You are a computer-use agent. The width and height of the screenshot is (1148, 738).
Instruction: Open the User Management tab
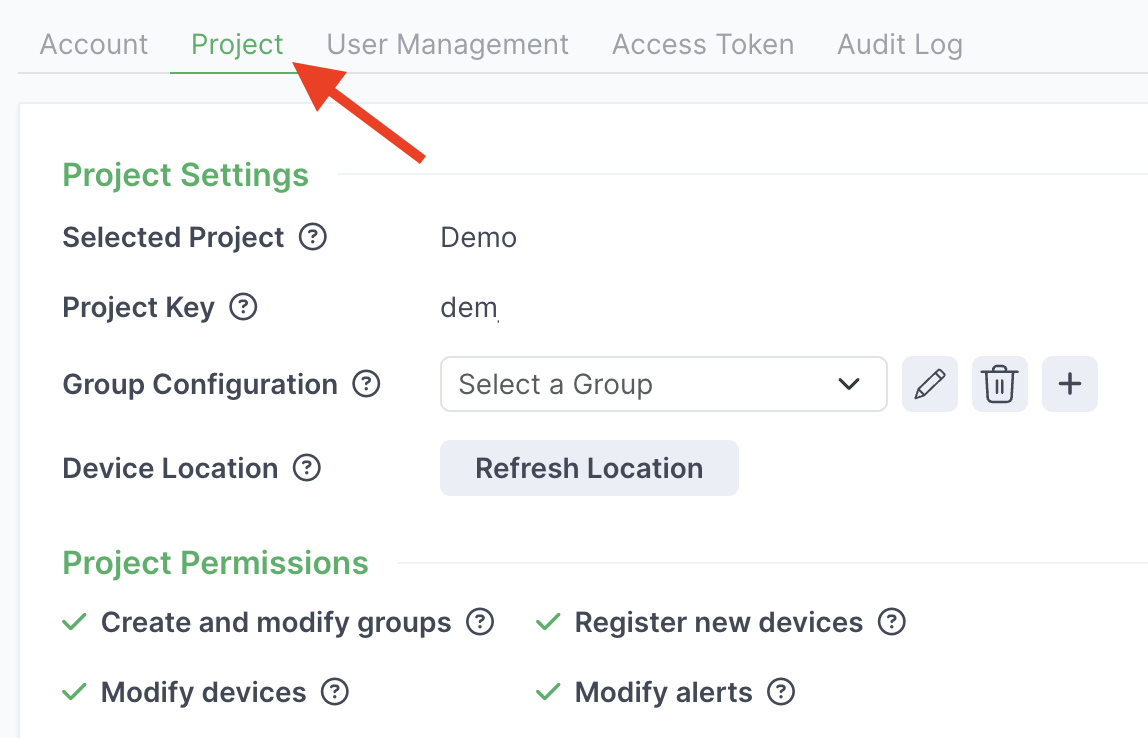pos(447,45)
